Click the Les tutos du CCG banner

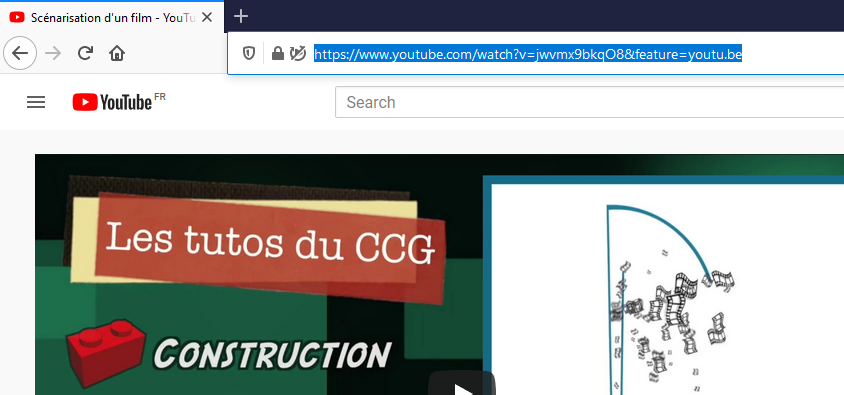pos(269,242)
